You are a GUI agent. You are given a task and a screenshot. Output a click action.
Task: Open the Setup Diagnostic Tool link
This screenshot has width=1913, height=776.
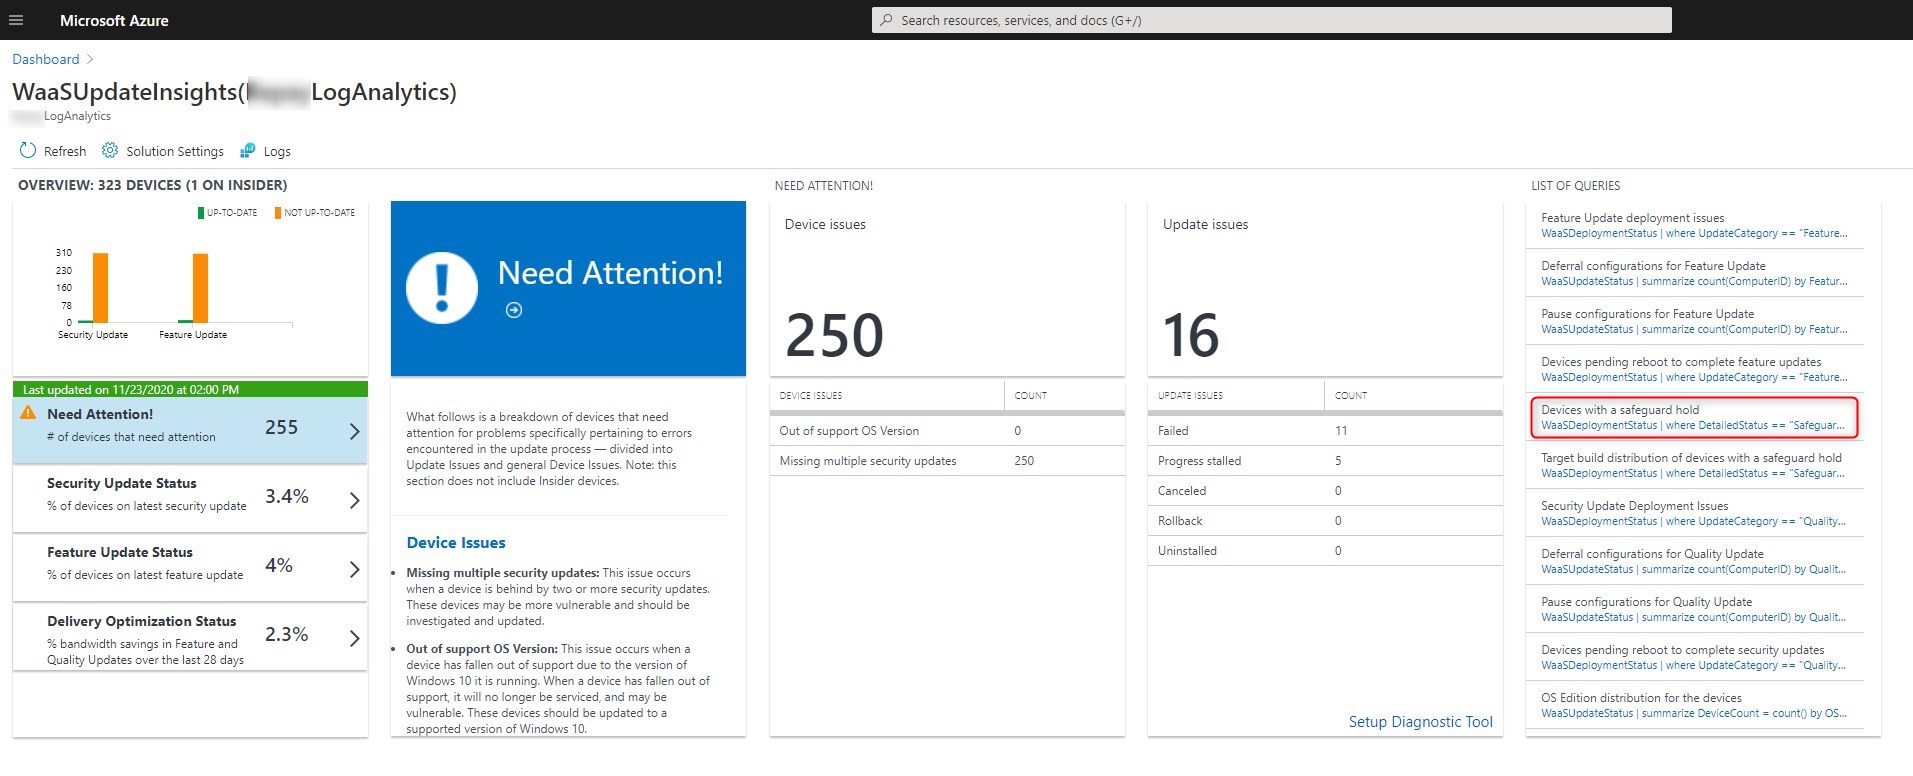point(1420,722)
